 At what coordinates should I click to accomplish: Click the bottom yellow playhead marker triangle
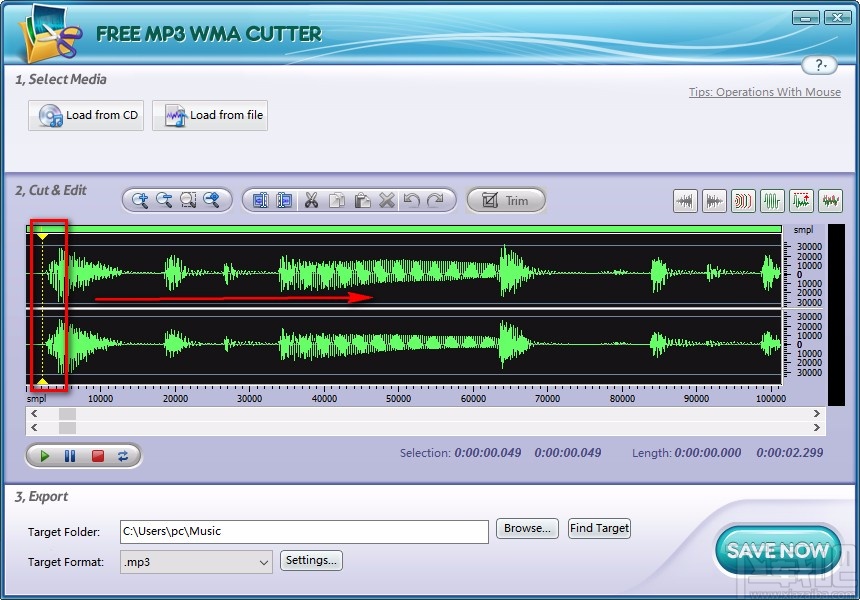[x=42, y=381]
